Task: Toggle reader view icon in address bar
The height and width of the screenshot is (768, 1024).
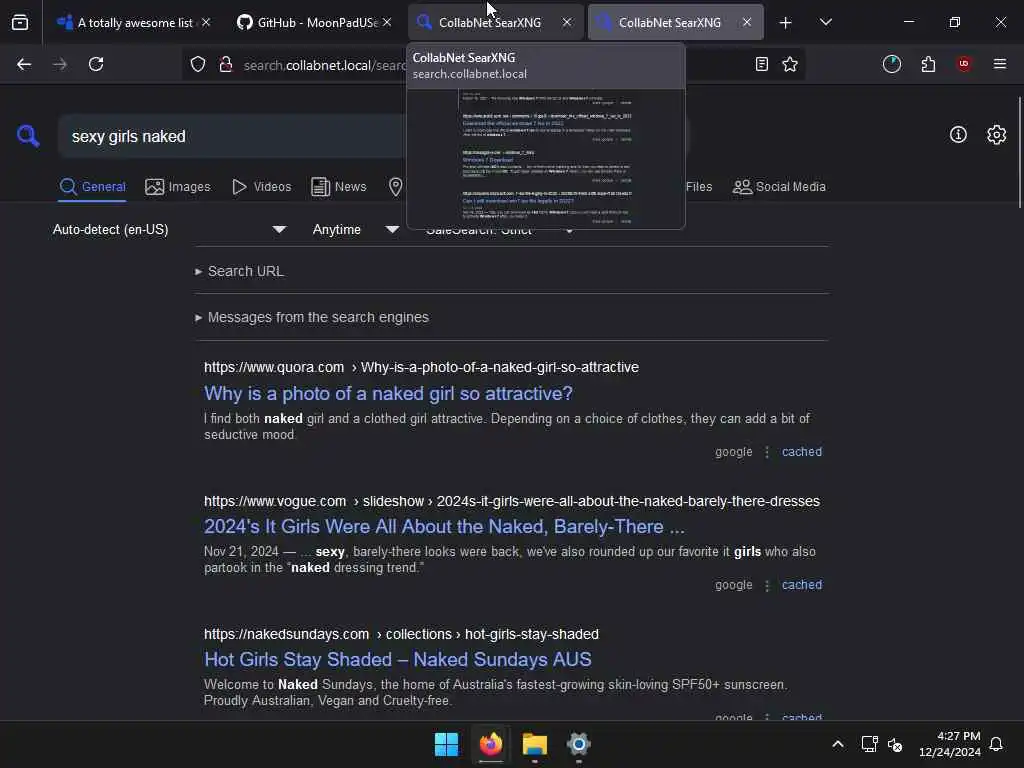Action: coord(761,64)
